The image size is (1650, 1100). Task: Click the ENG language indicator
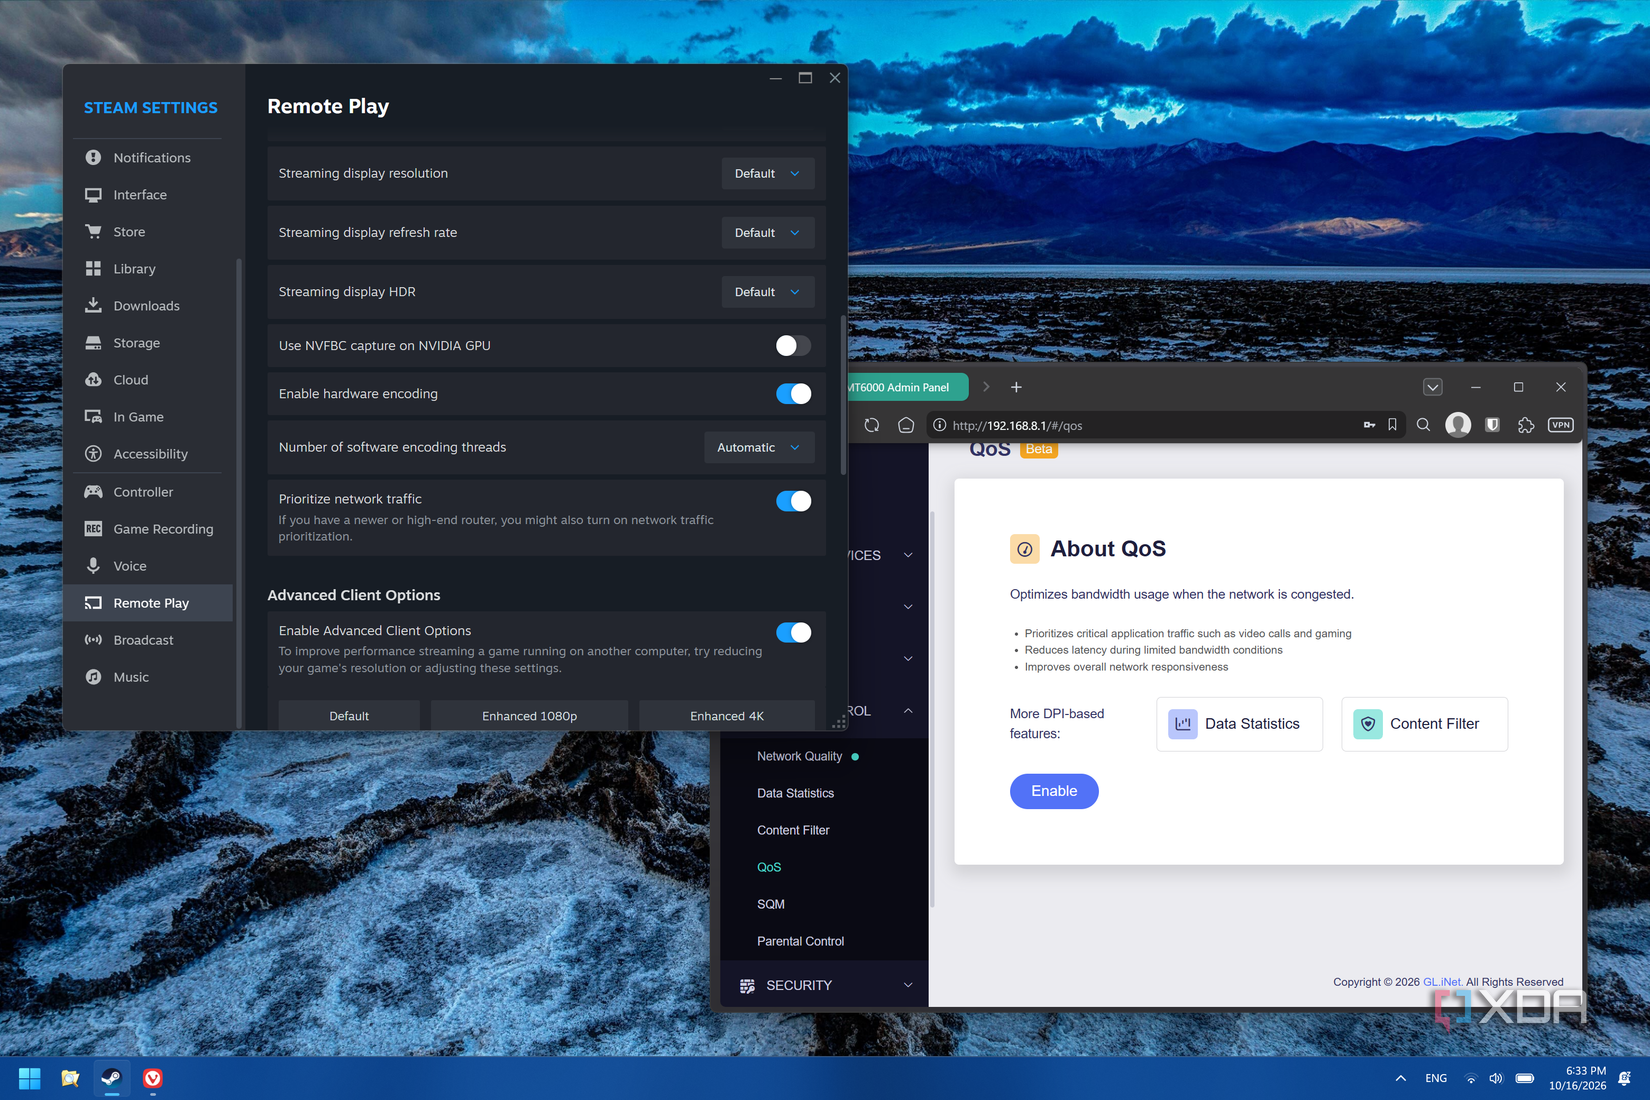pos(1436,1078)
